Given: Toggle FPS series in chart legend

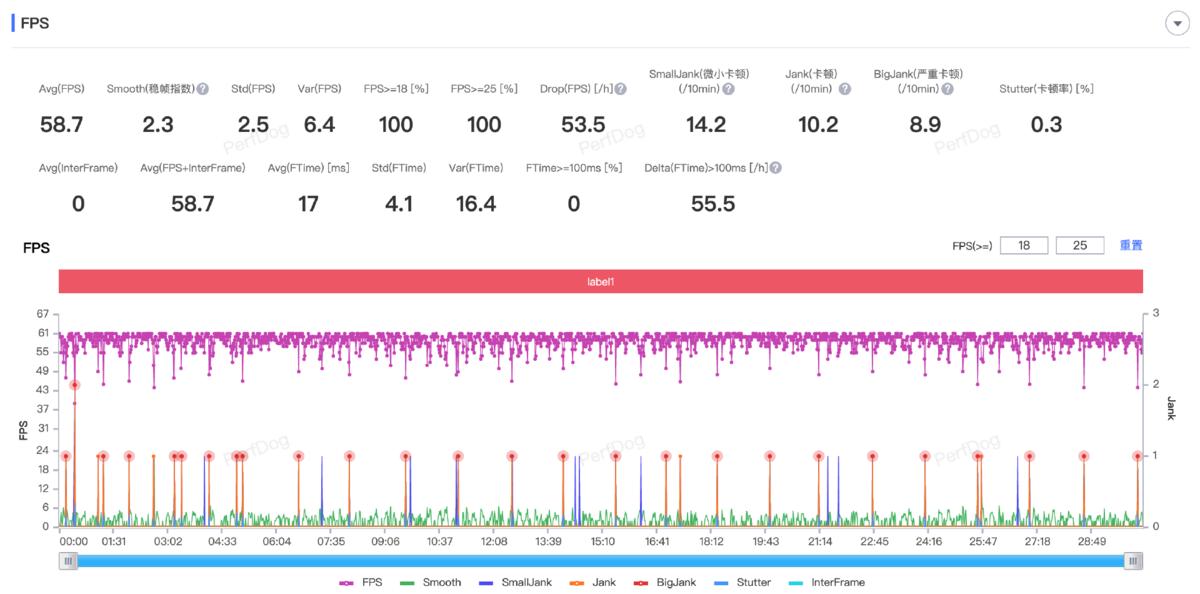Looking at the screenshot, I should 361,582.
